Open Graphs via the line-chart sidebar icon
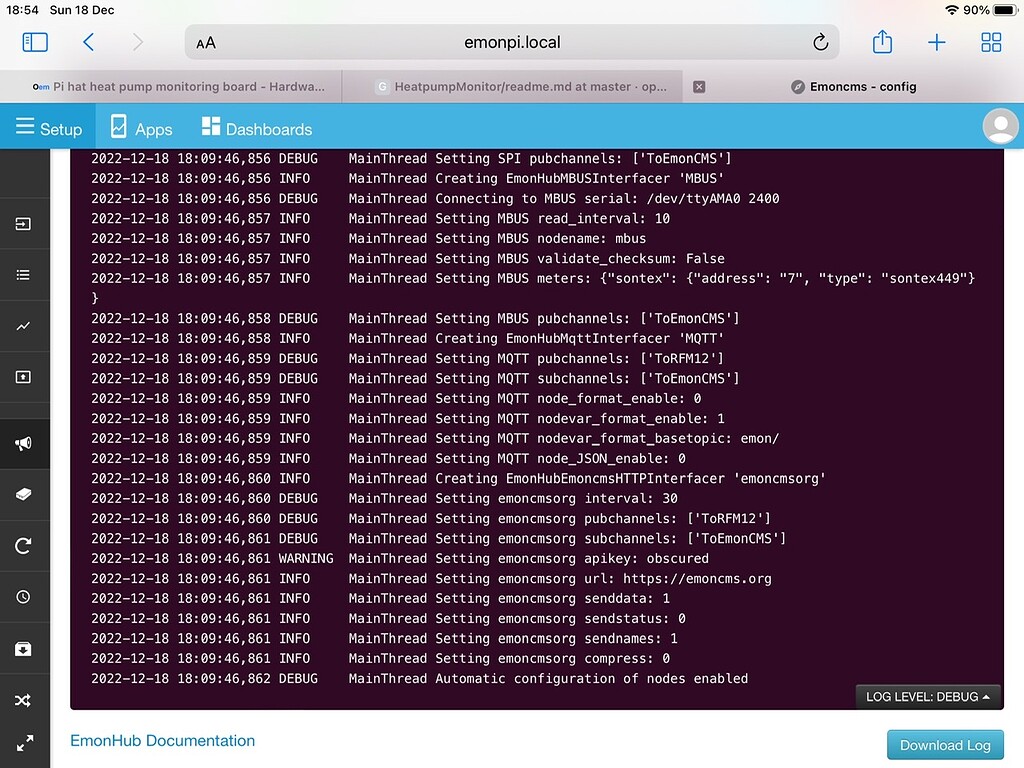Viewport: 1024px width, 768px height. pos(23,326)
